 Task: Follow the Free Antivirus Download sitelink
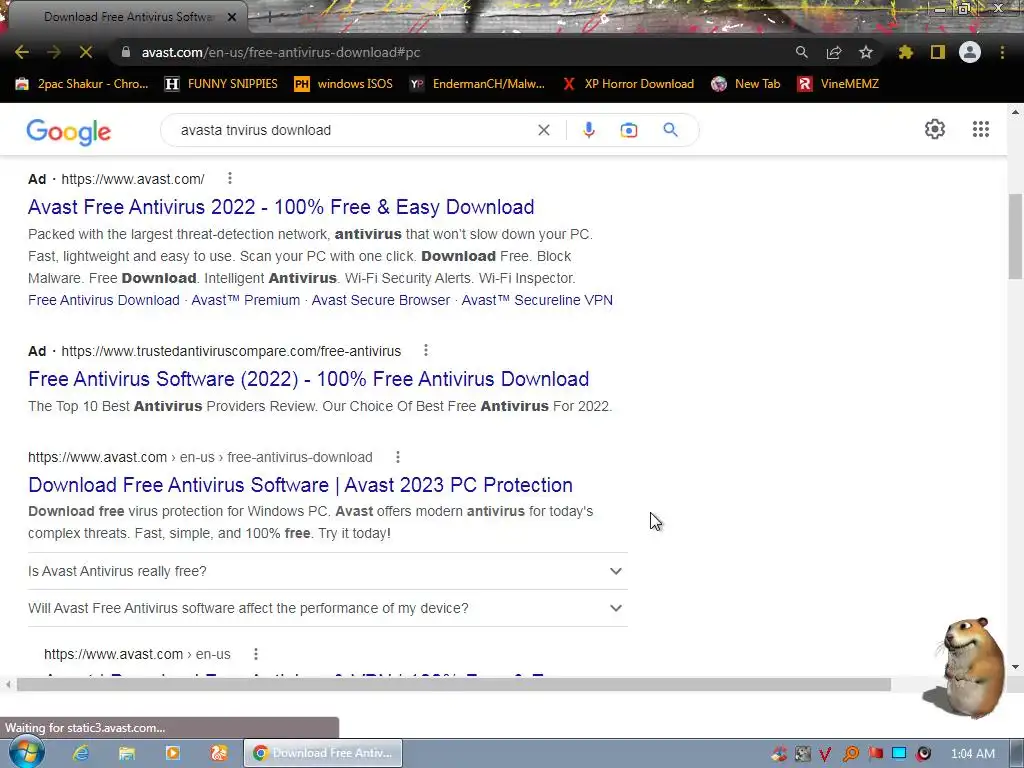(104, 300)
